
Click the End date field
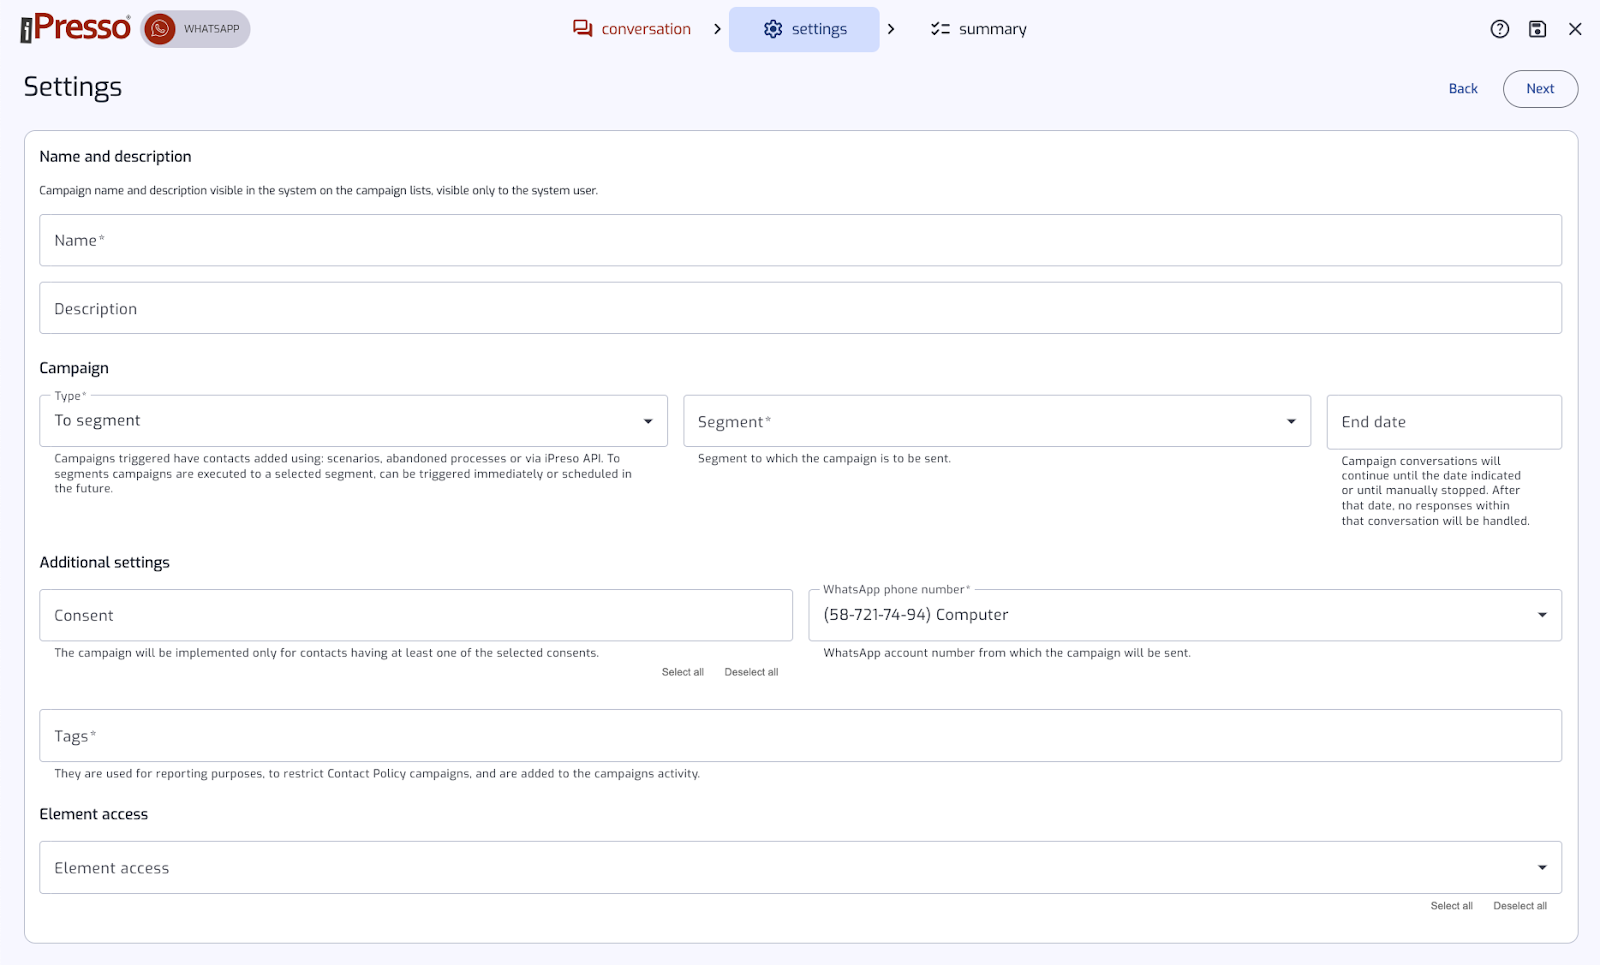(1444, 422)
